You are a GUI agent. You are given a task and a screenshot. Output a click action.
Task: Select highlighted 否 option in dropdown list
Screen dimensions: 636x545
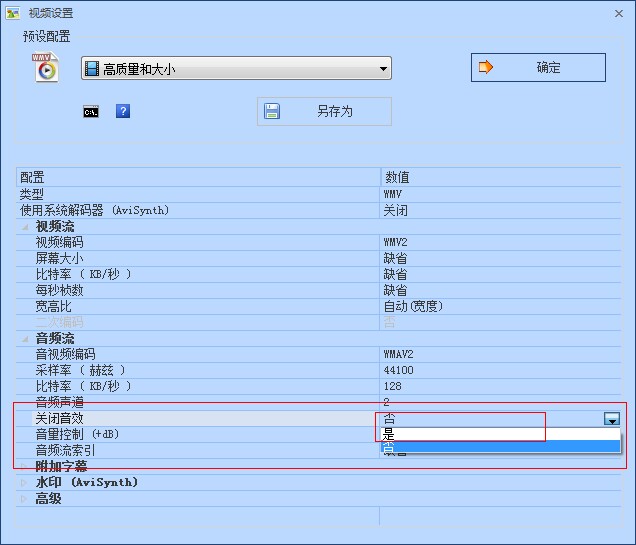500,447
